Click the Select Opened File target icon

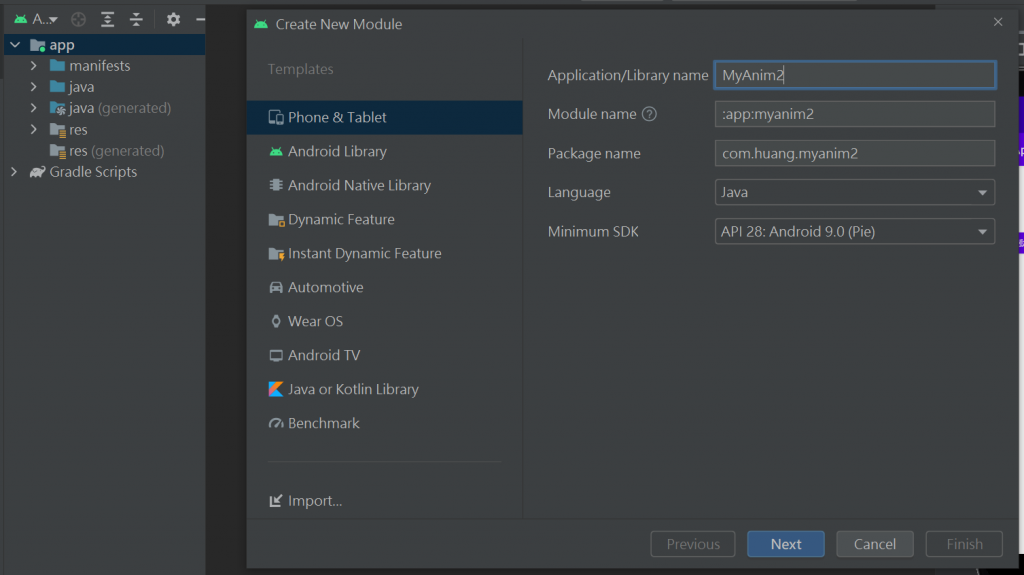79,19
